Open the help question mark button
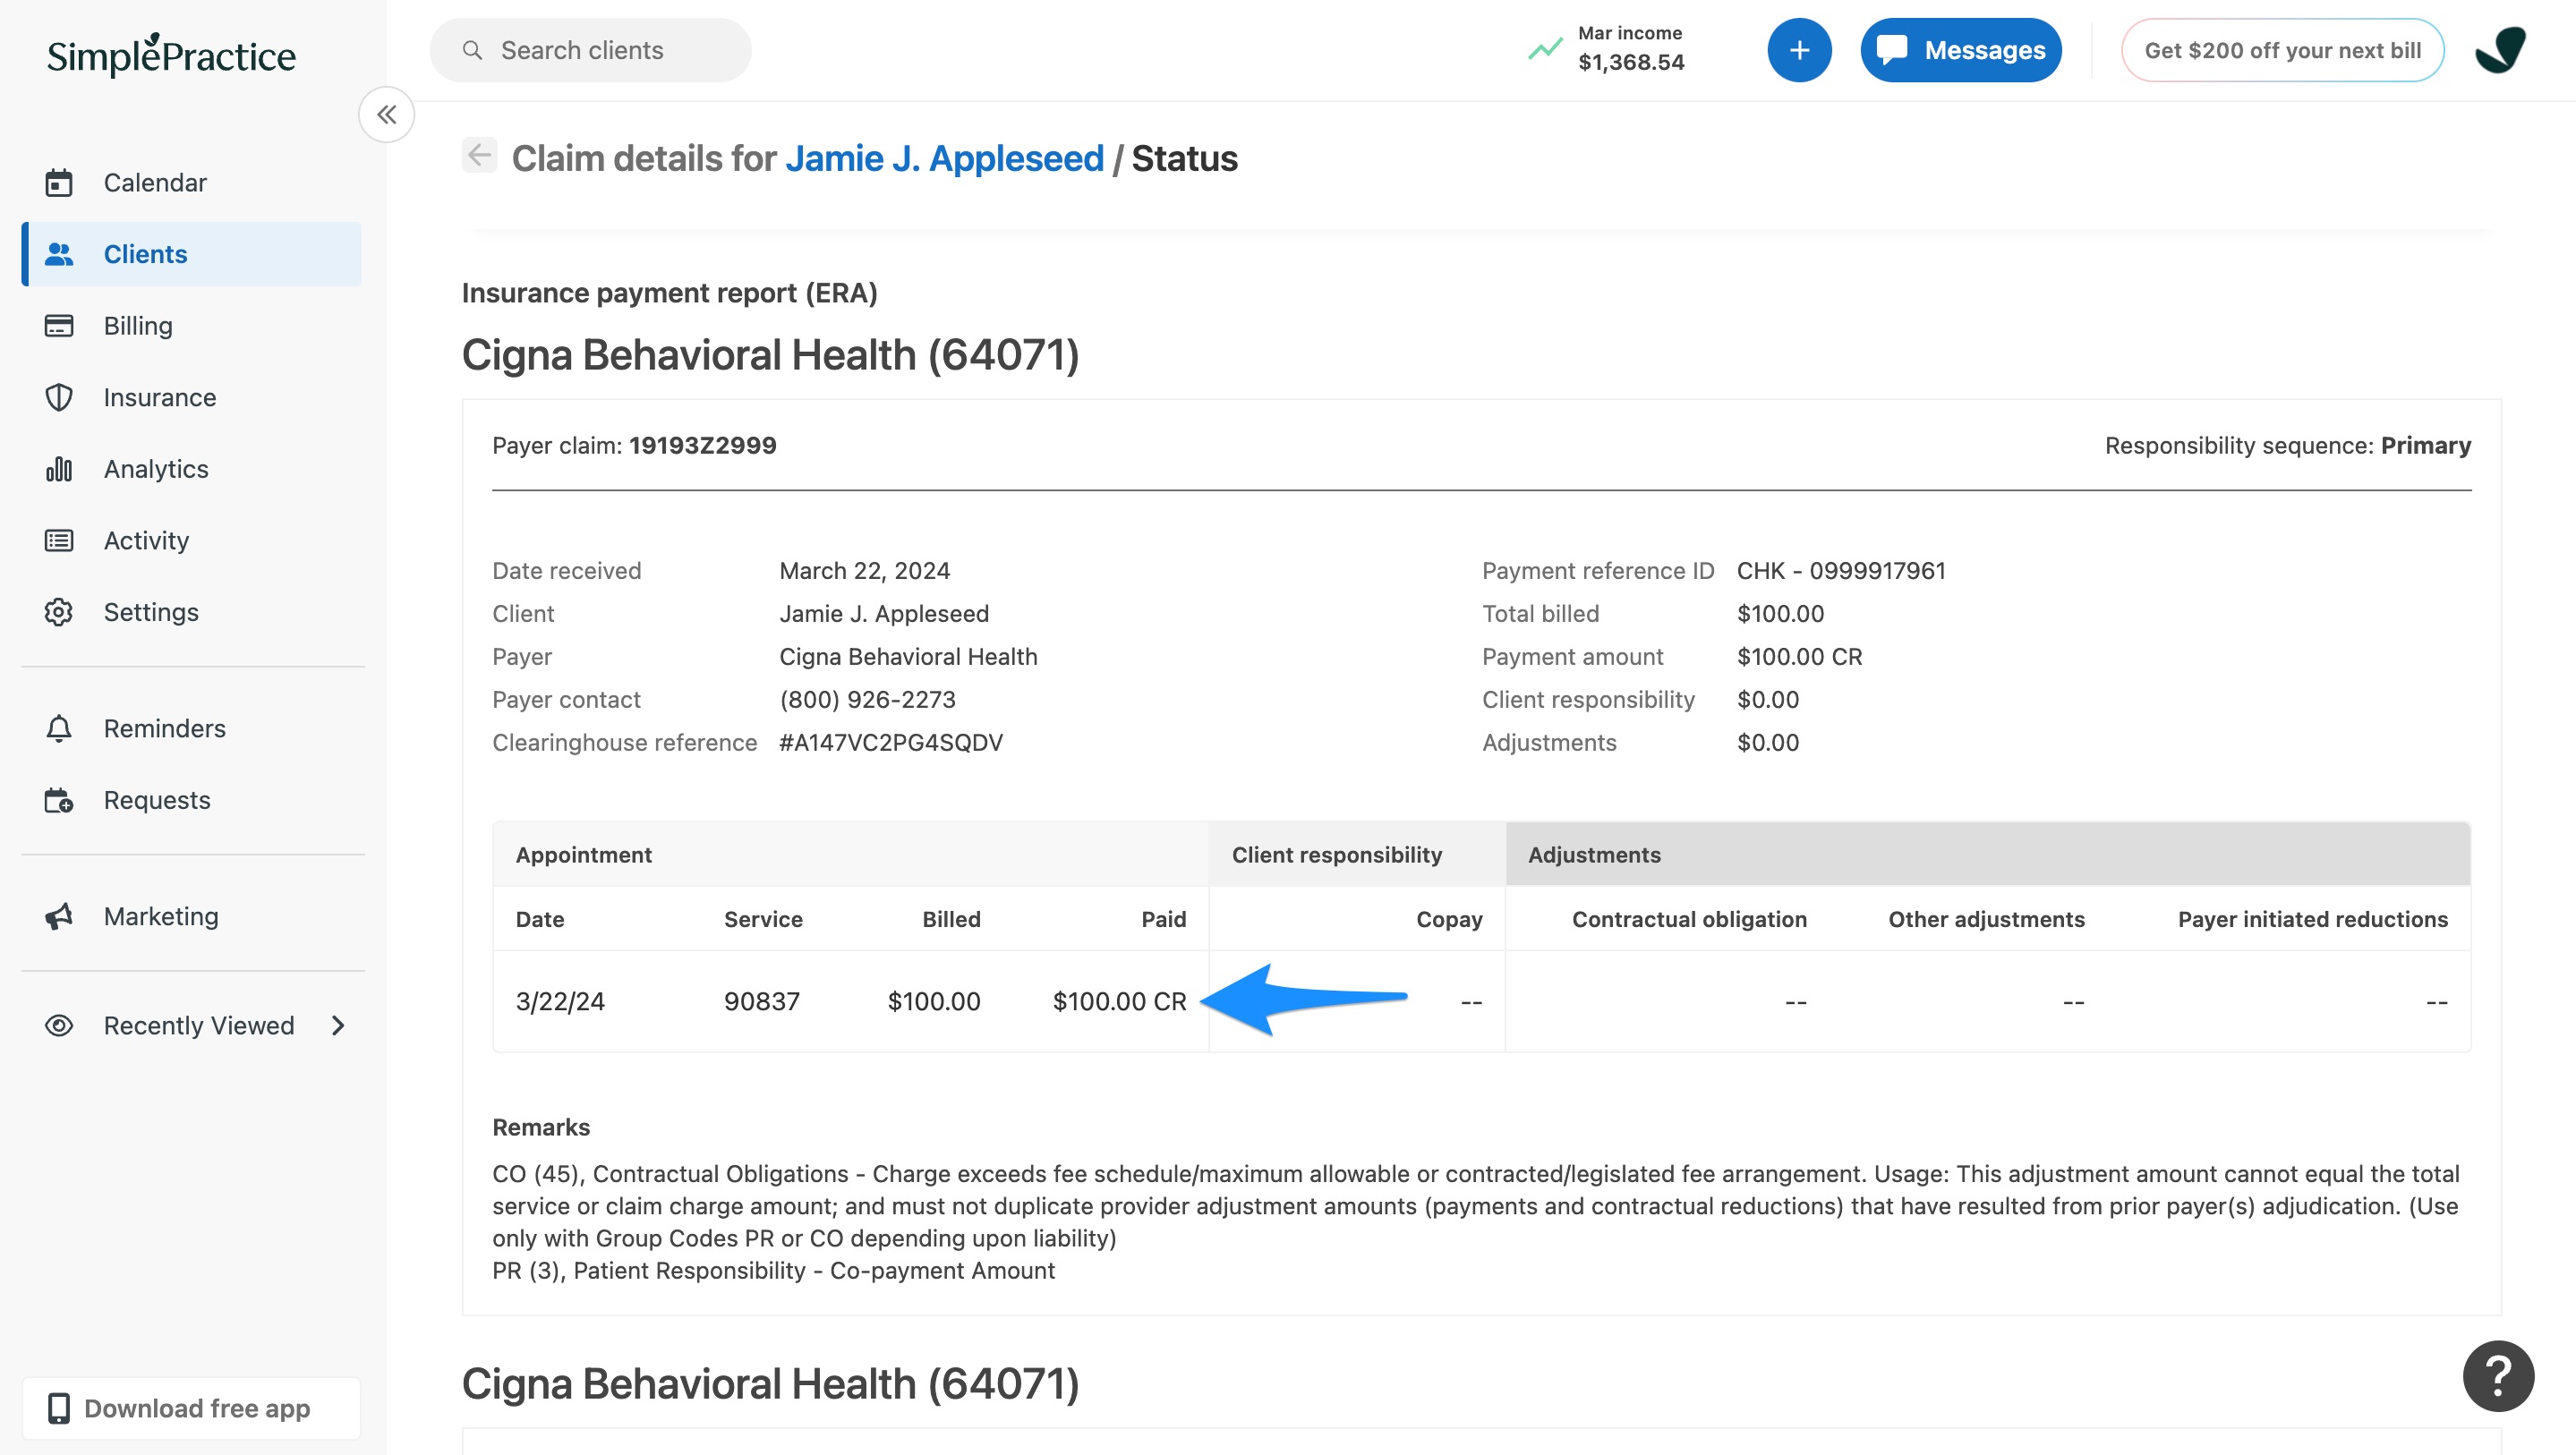 click(x=2498, y=1376)
